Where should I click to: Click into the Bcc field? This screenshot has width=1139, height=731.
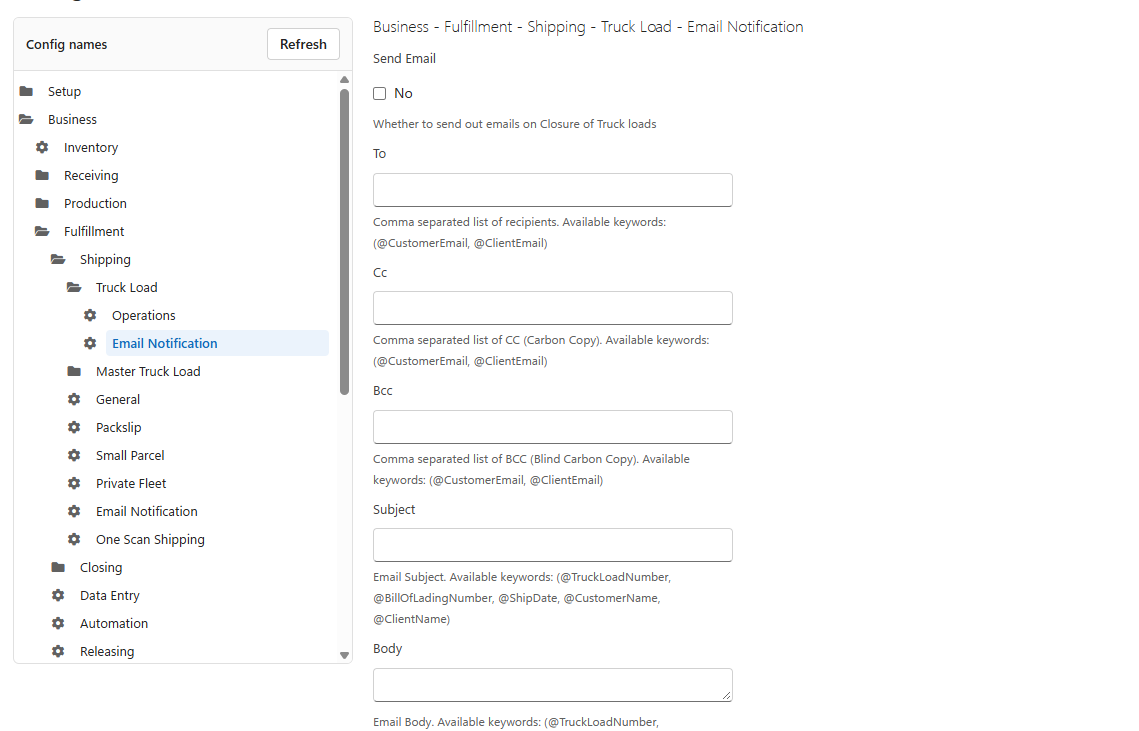pyautogui.click(x=553, y=427)
